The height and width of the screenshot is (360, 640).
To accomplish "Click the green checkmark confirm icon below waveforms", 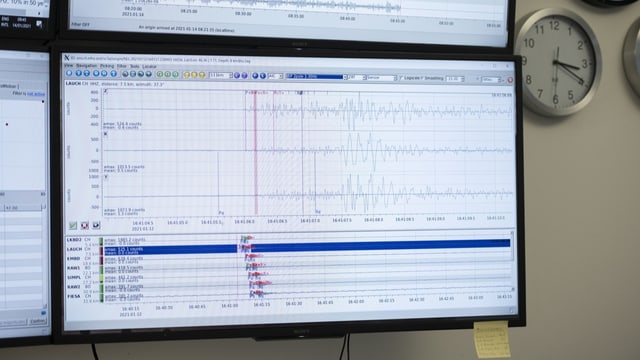I will (x=73, y=225).
